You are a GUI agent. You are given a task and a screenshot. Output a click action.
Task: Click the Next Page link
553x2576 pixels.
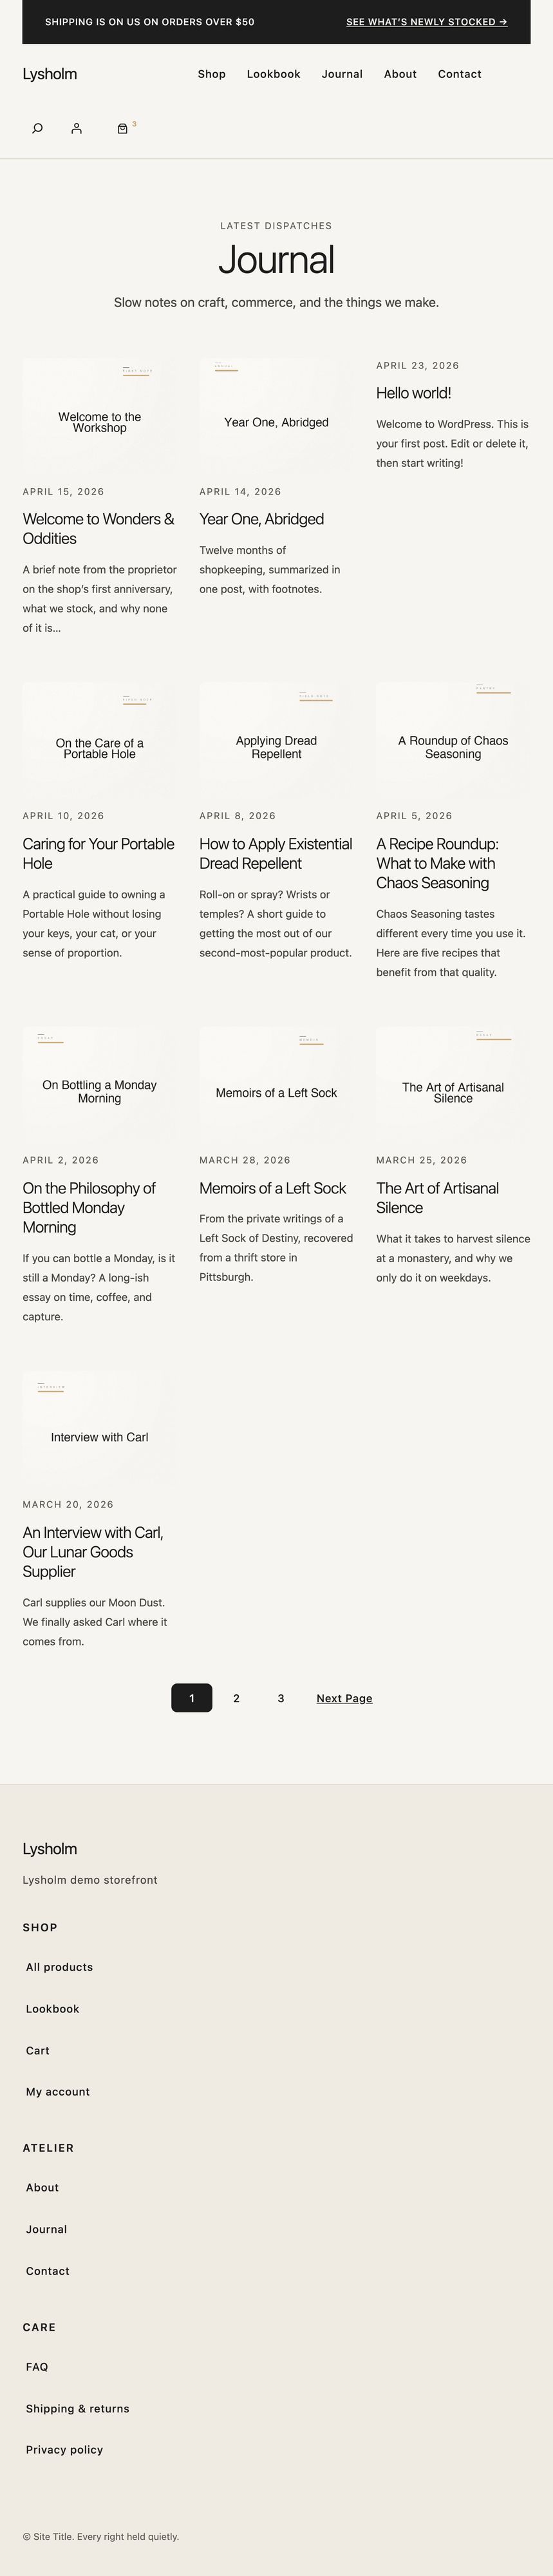coord(344,1698)
